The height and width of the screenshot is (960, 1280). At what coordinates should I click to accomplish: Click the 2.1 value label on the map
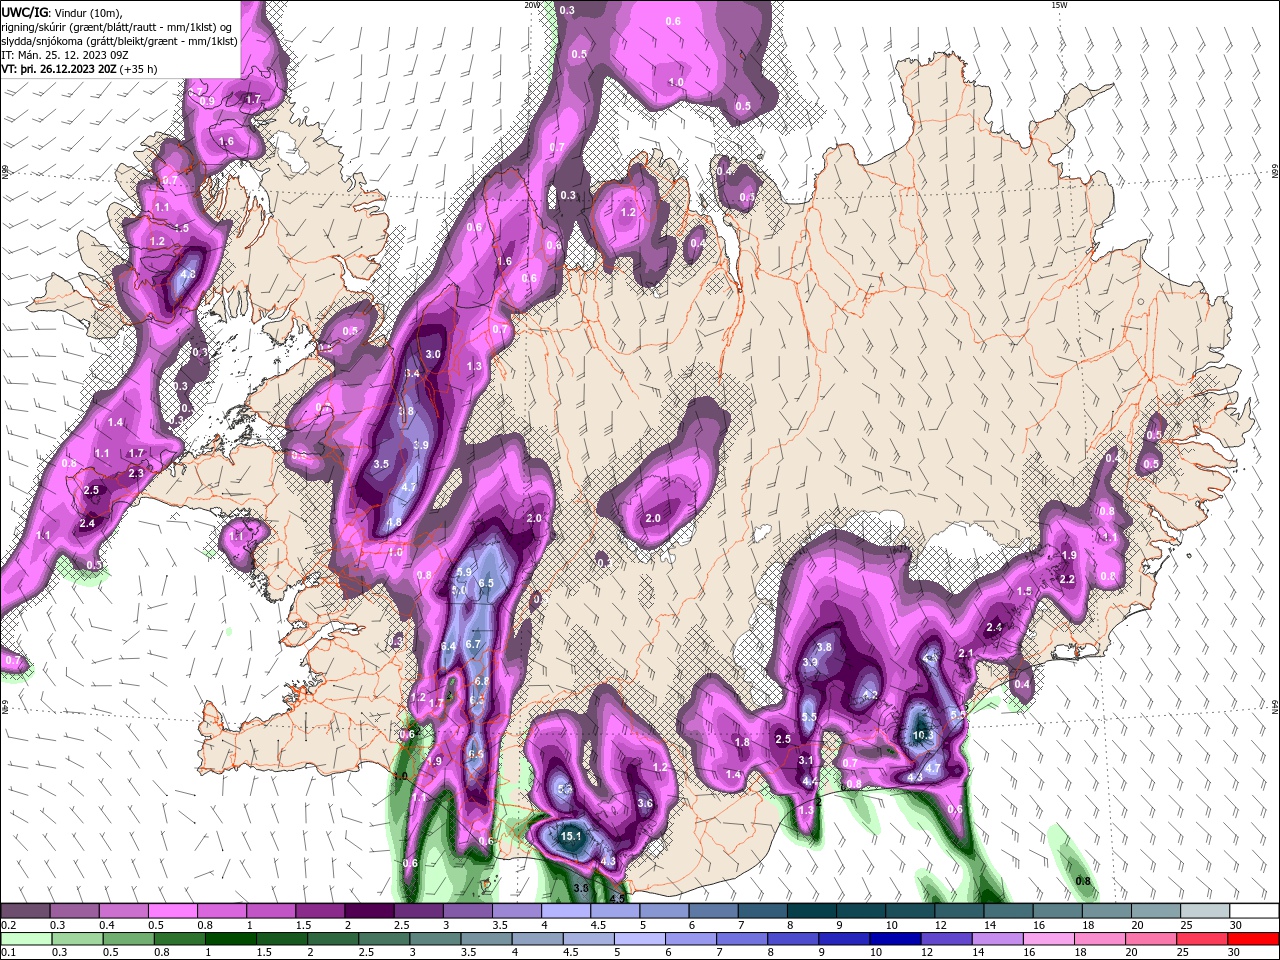(966, 653)
